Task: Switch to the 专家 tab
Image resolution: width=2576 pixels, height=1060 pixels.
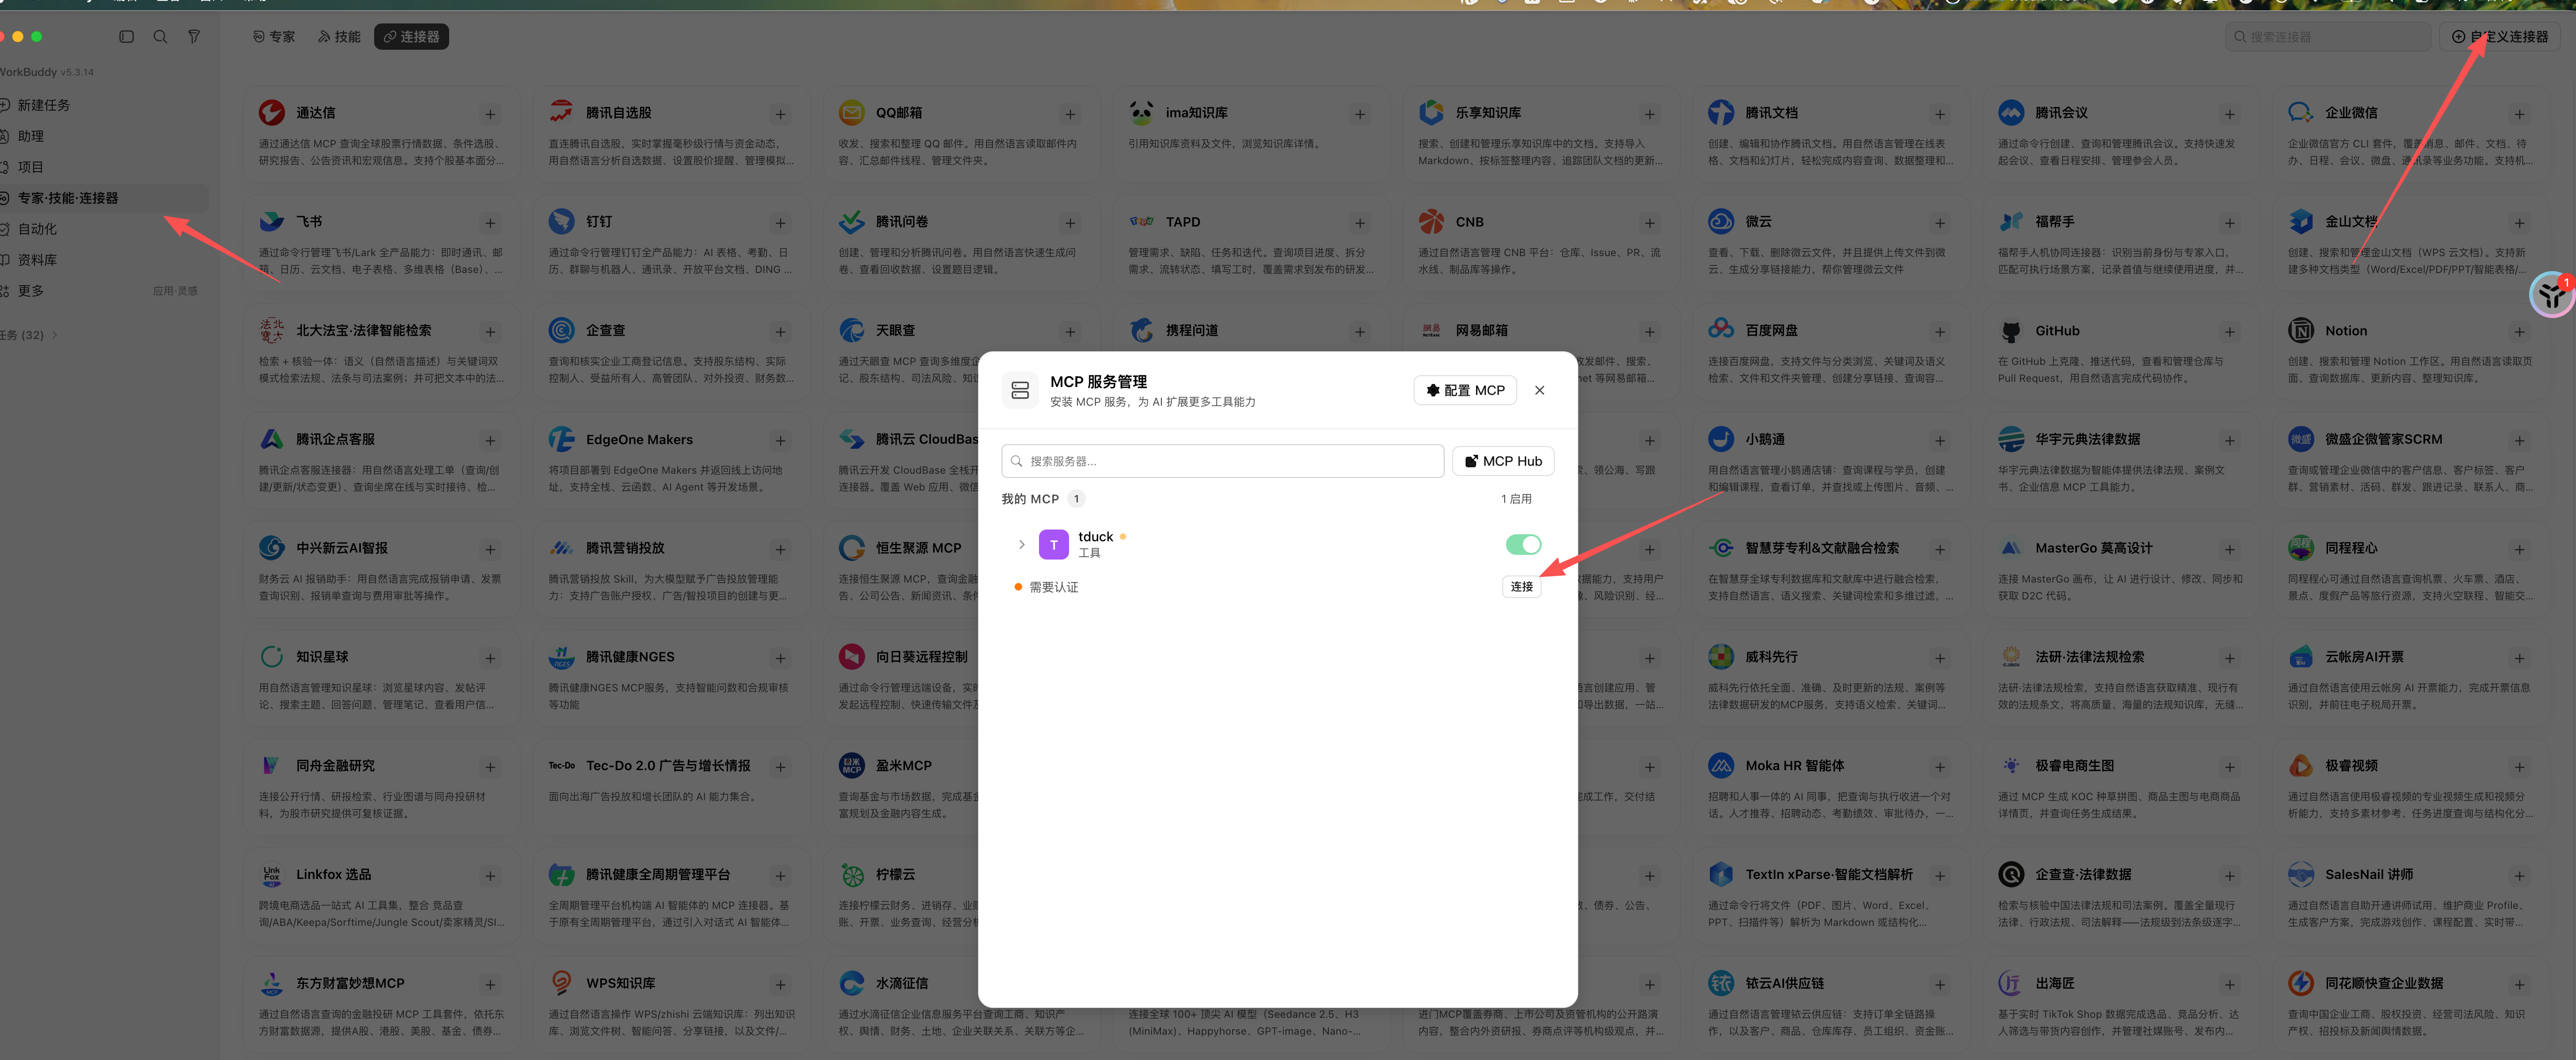Action: pyautogui.click(x=274, y=37)
